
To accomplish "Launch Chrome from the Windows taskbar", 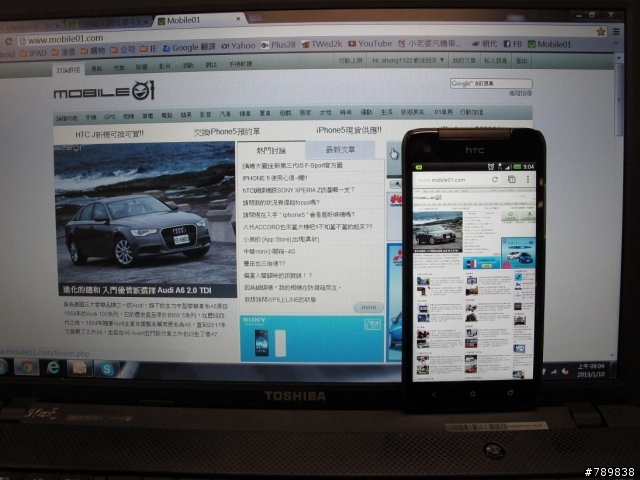I will pos(27,367).
